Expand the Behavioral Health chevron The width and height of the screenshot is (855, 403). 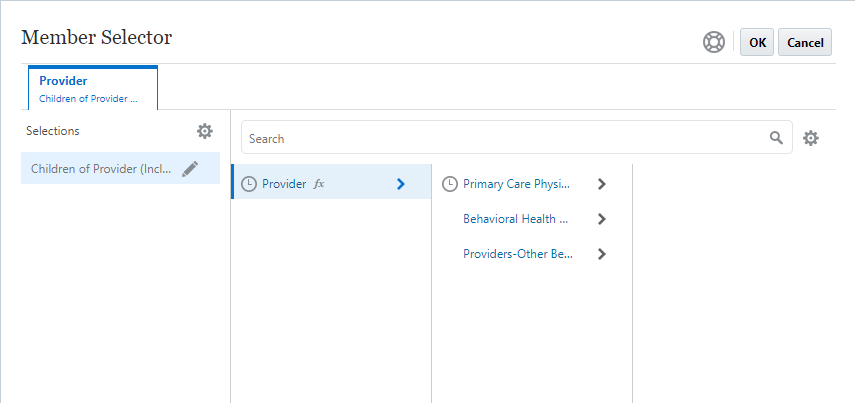[x=601, y=219]
